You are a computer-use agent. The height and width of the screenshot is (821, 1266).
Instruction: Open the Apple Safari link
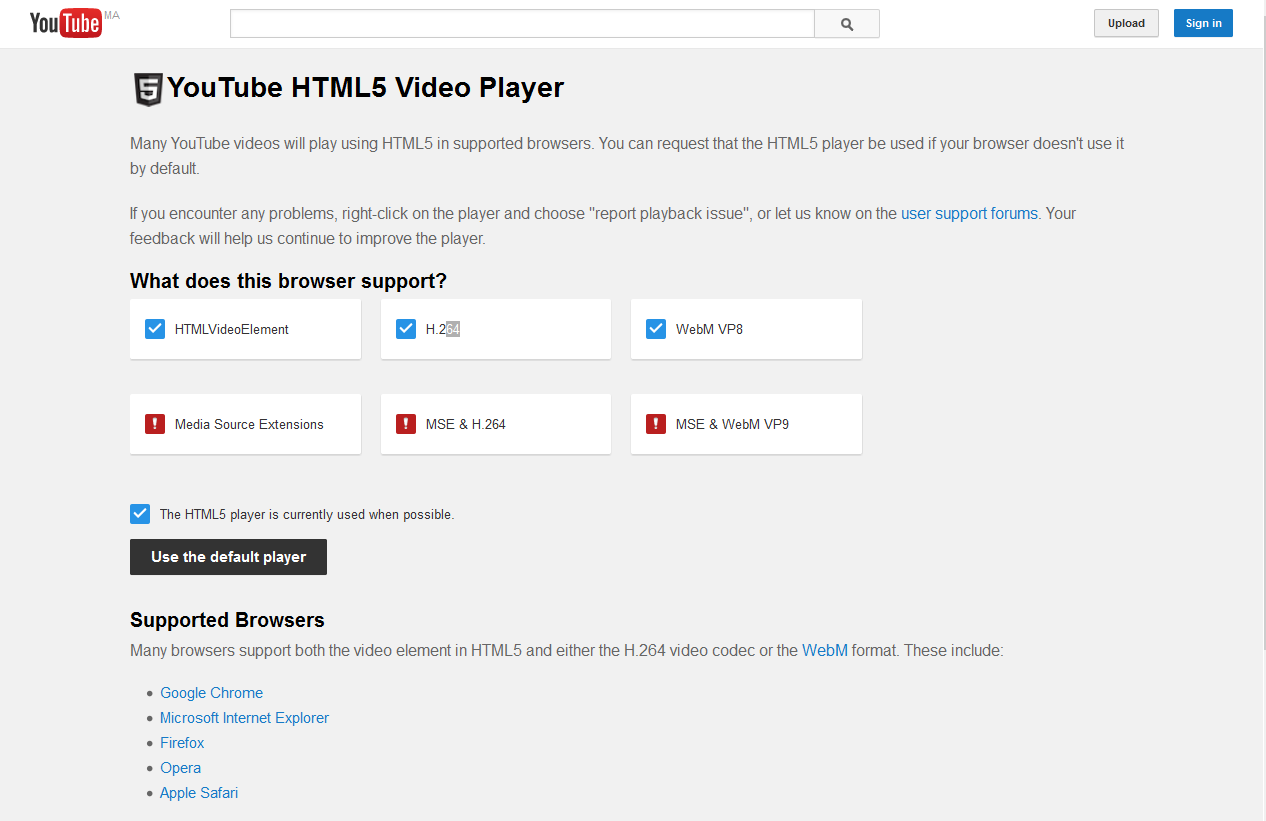[199, 793]
